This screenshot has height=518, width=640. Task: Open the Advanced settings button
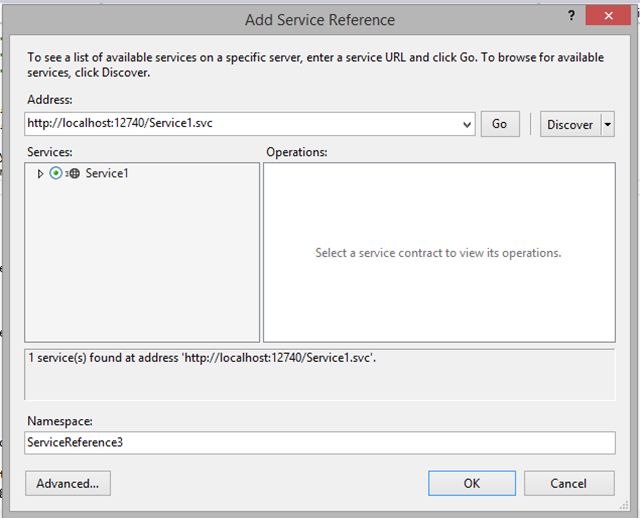(x=68, y=483)
